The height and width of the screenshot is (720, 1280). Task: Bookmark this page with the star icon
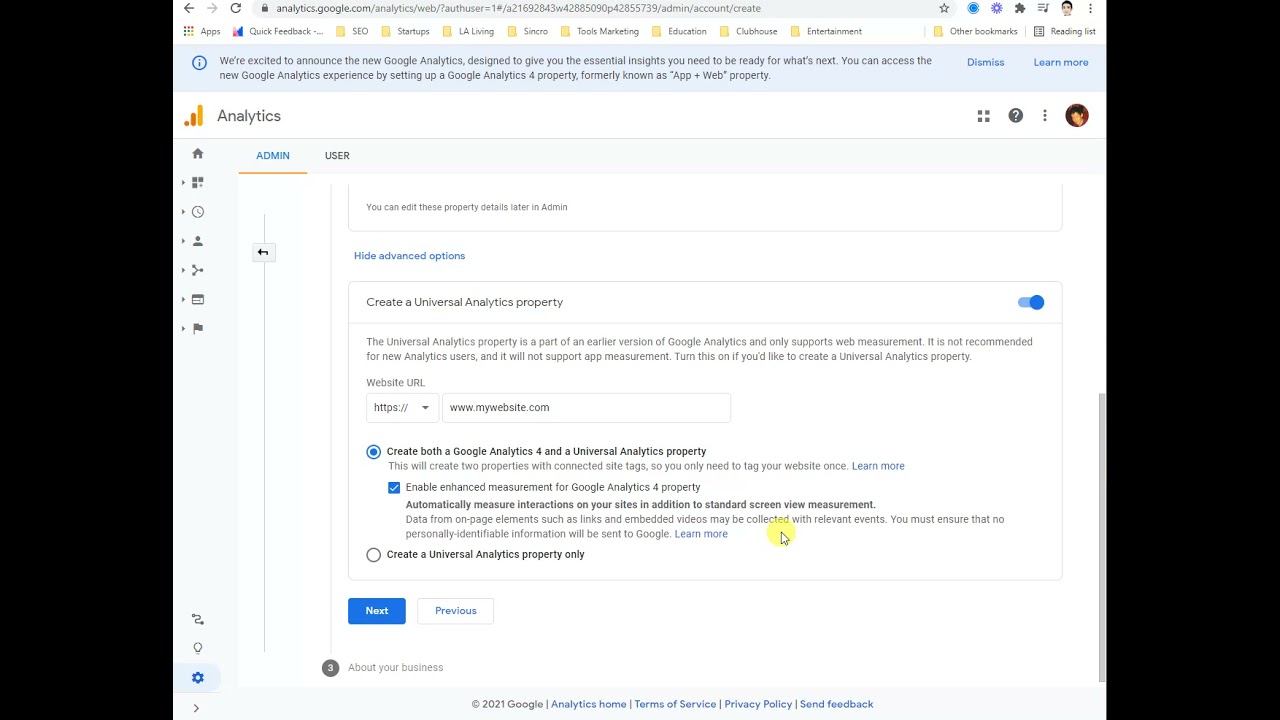(944, 8)
